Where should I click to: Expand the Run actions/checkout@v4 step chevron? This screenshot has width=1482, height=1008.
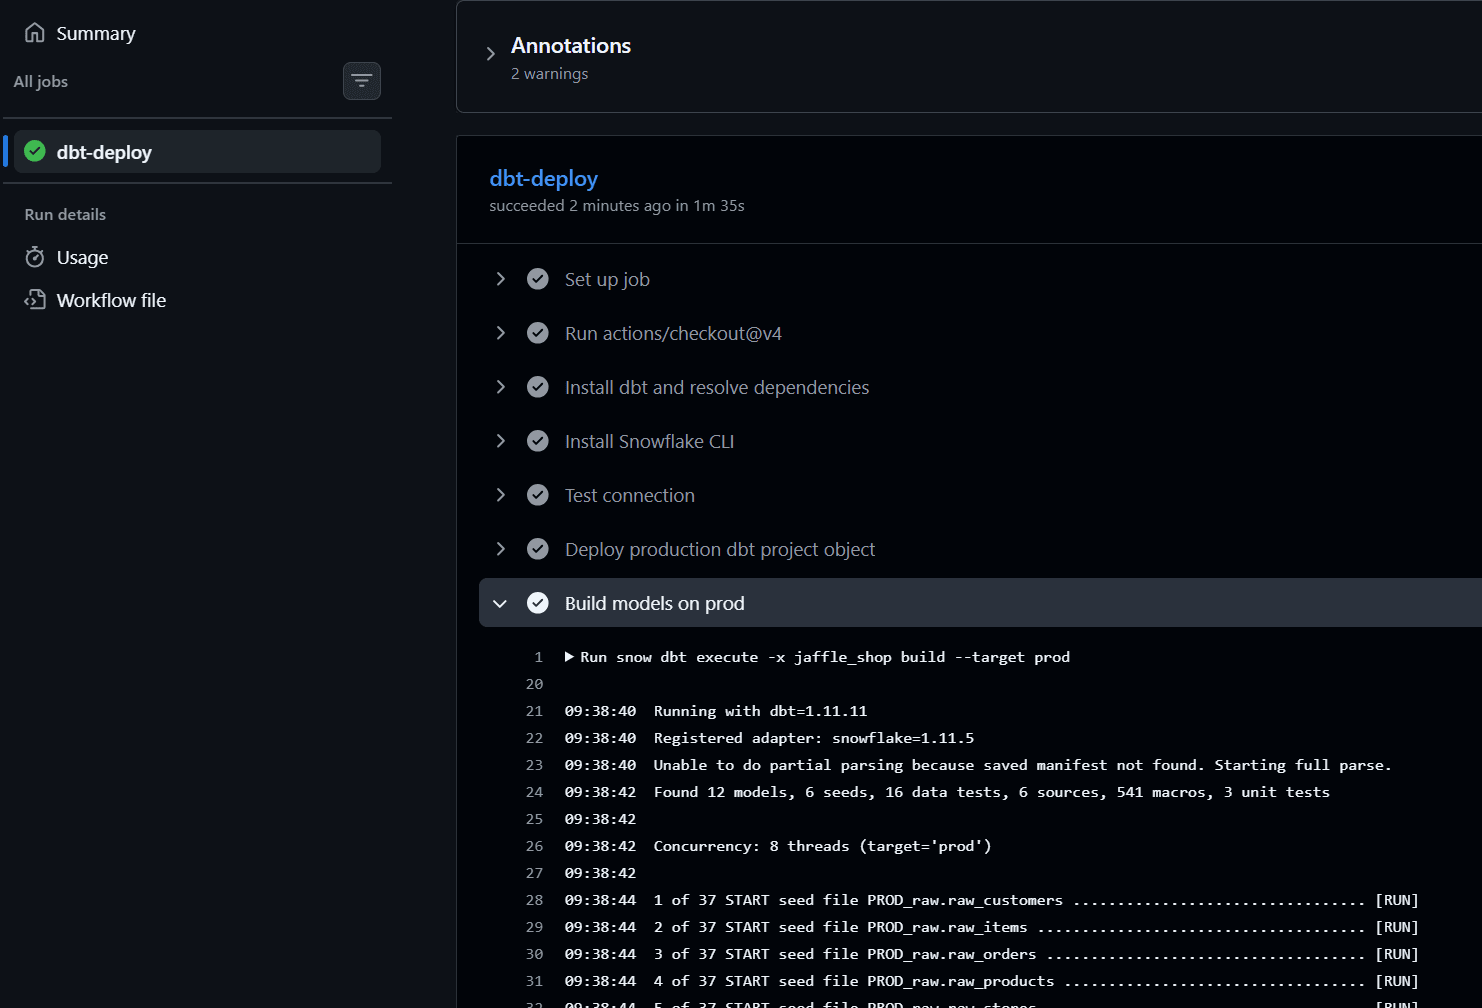(x=501, y=333)
